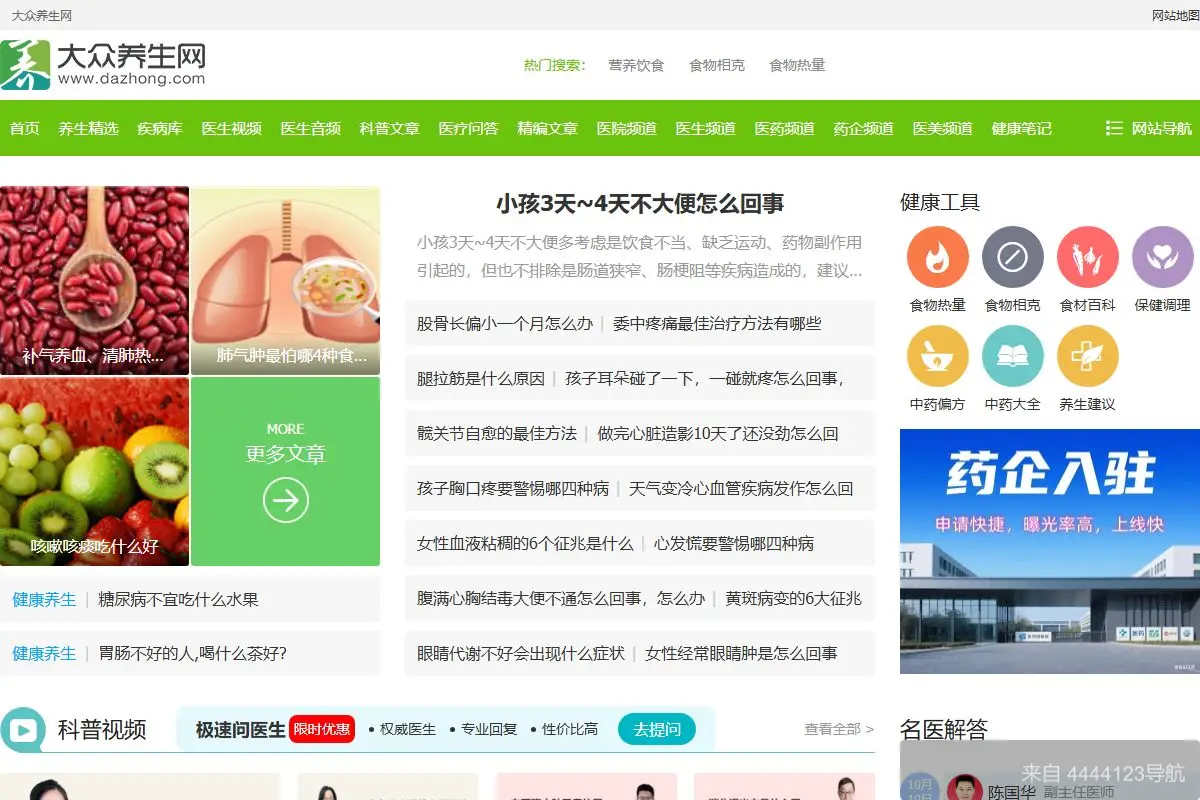Open the 医疗问答 nav item
This screenshot has width=1200, height=800.
coord(468,129)
